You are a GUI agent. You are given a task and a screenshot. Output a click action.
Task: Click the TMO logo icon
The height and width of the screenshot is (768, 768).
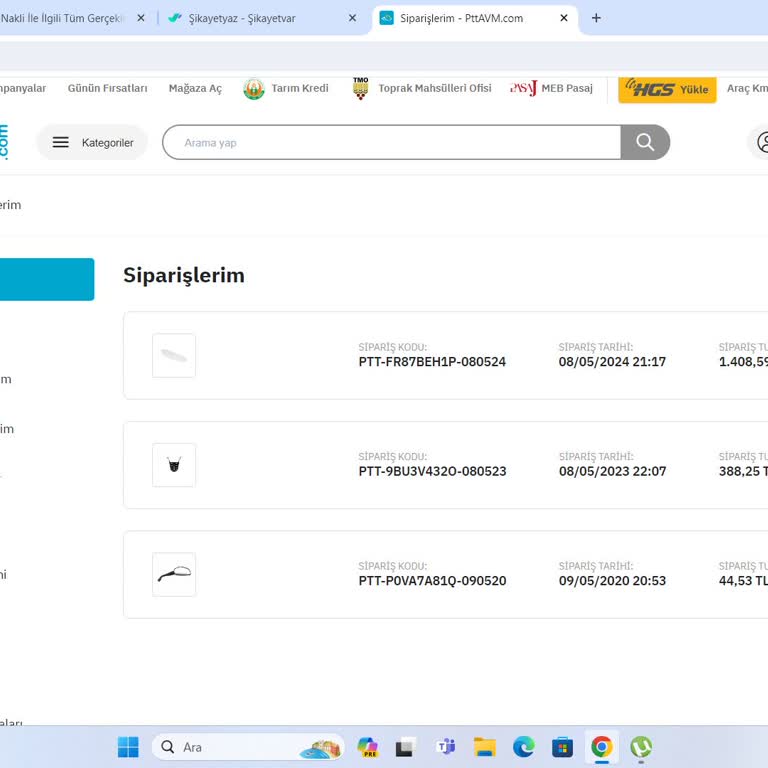tap(360, 88)
